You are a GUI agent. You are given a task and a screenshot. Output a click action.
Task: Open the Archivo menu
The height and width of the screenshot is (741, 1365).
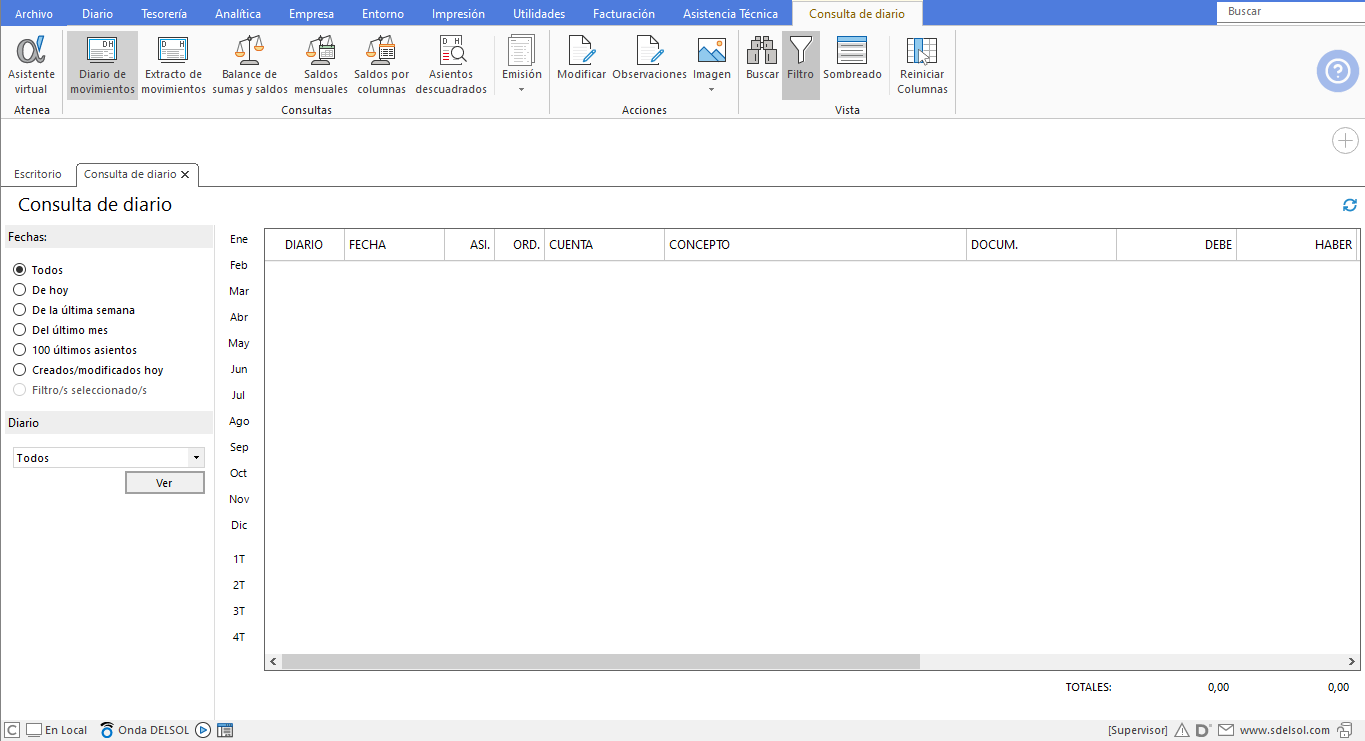tap(34, 14)
